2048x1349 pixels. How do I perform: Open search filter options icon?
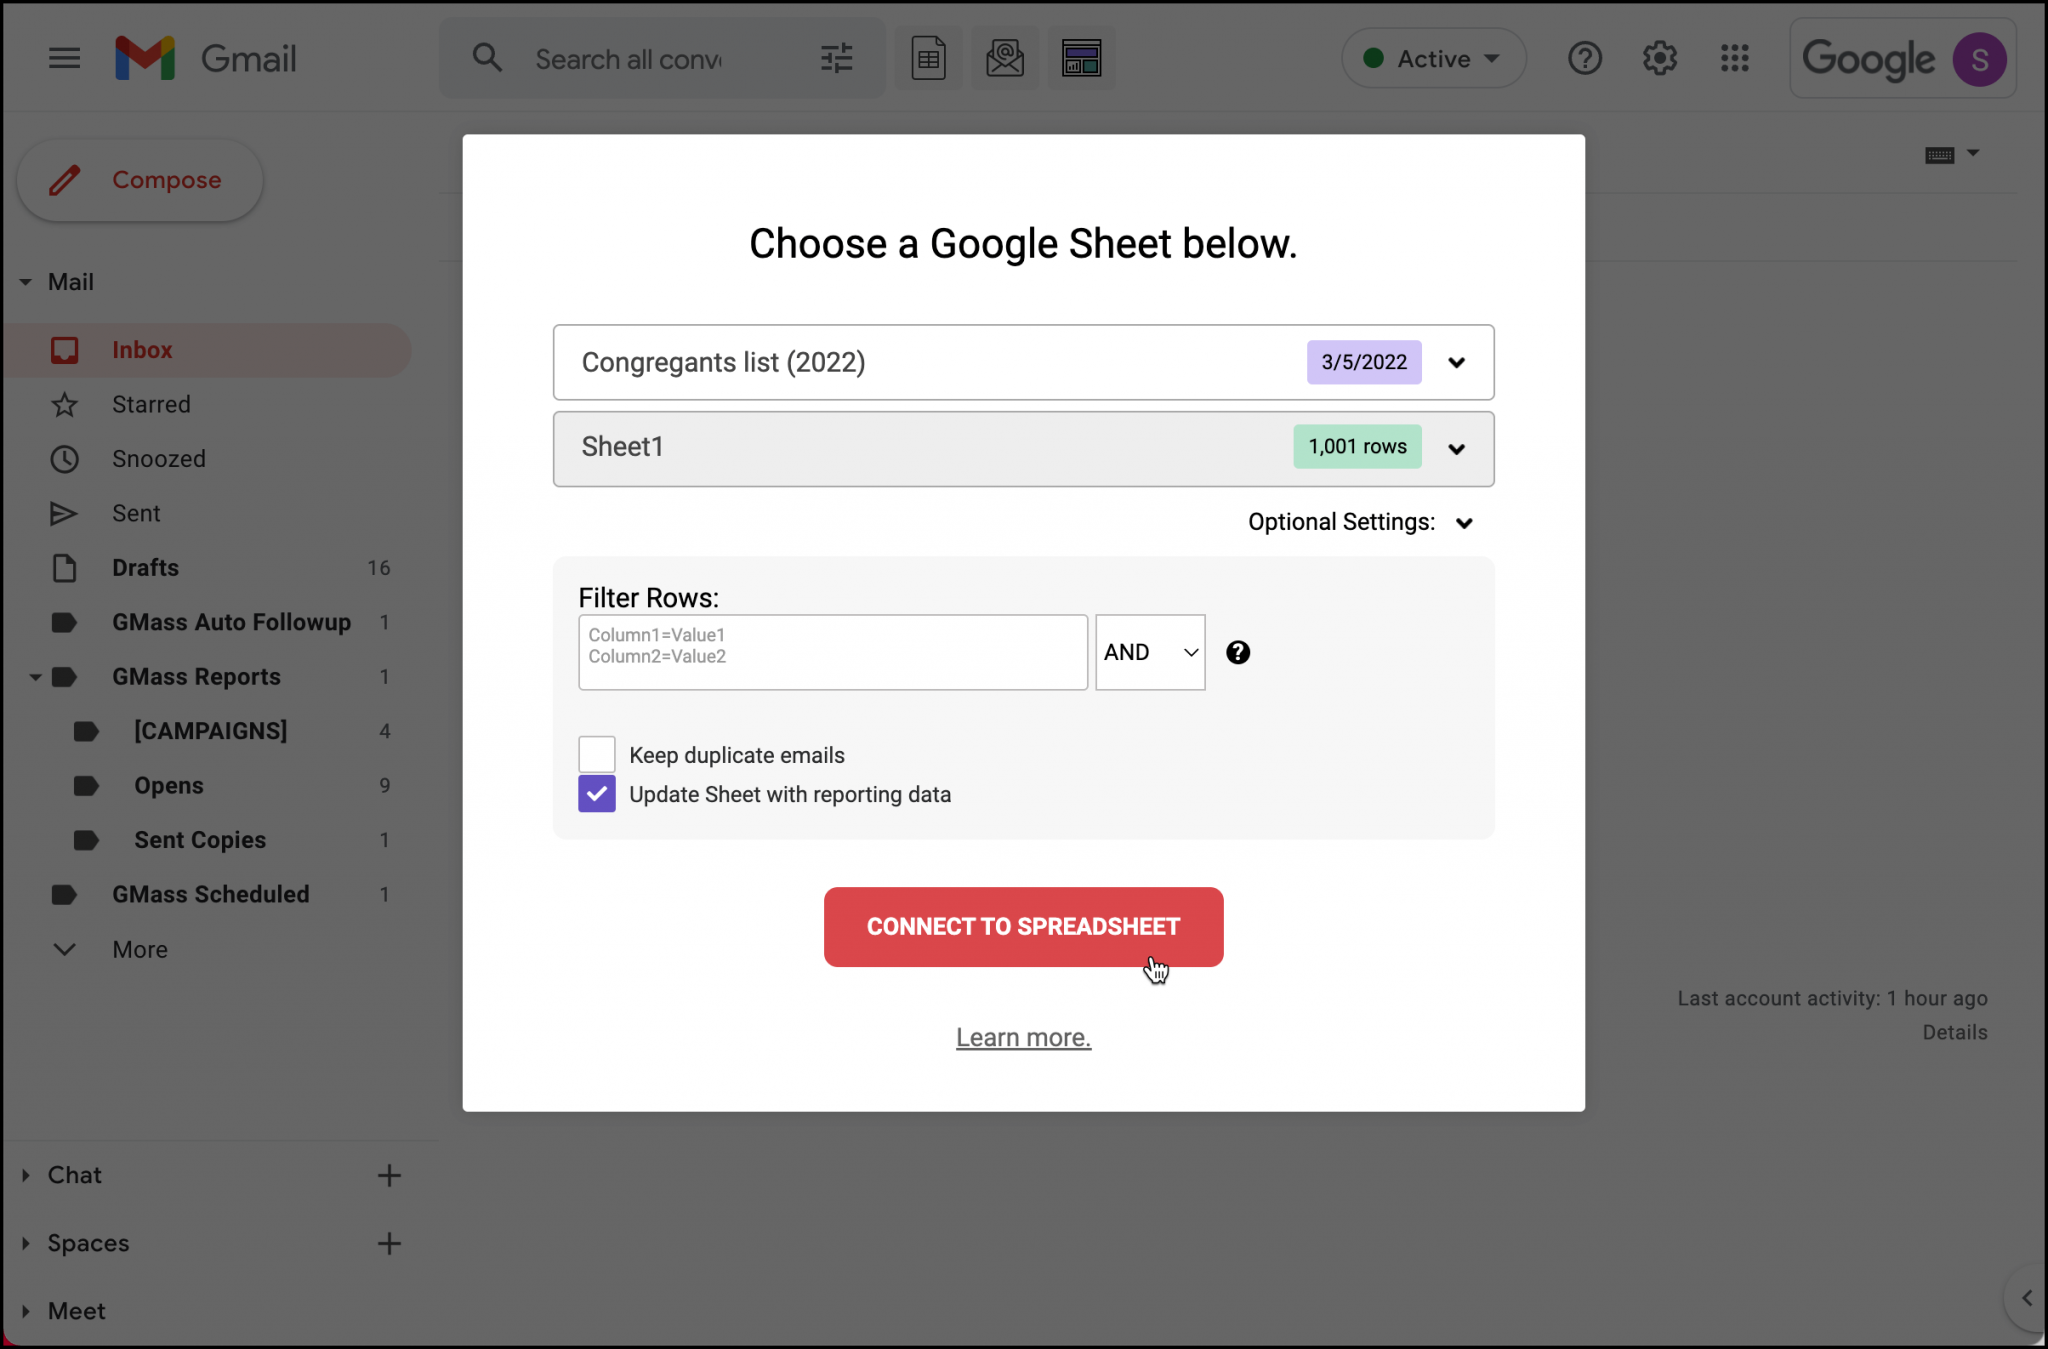pyautogui.click(x=837, y=58)
